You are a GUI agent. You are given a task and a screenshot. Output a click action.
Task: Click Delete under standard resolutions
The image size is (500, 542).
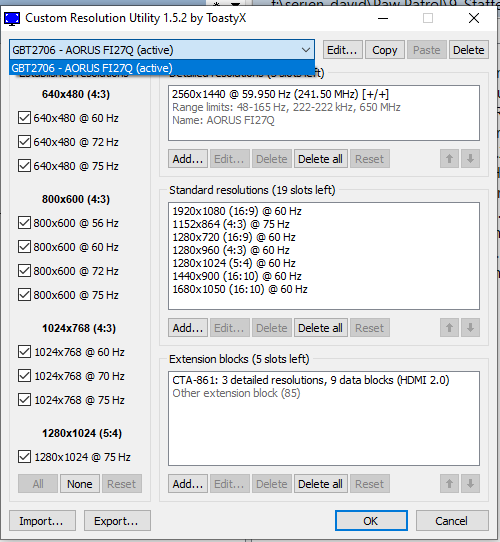click(x=272, y=327)
